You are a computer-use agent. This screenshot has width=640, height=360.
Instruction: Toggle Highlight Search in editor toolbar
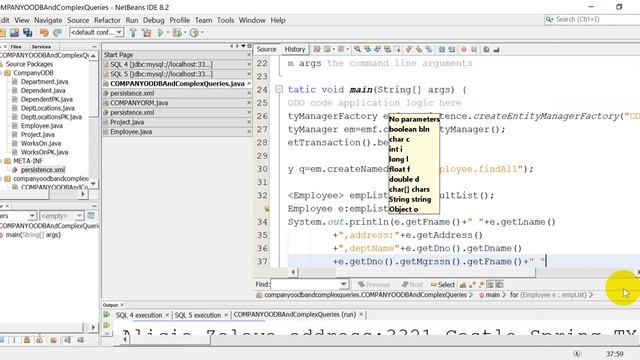coord(387,49)
